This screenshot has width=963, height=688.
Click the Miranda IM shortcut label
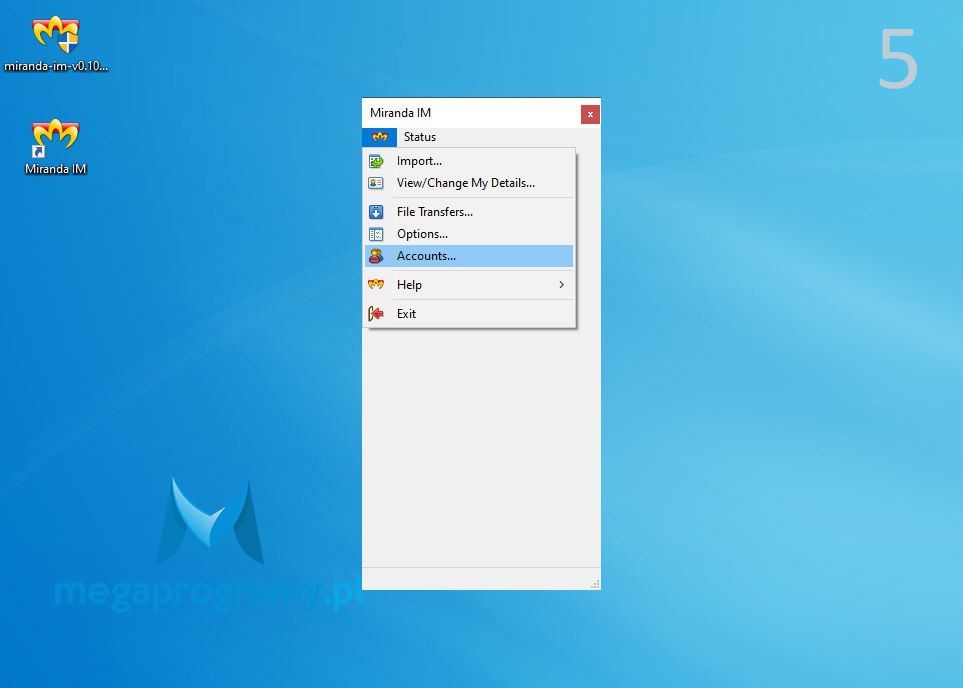click(x=56, y=169)
